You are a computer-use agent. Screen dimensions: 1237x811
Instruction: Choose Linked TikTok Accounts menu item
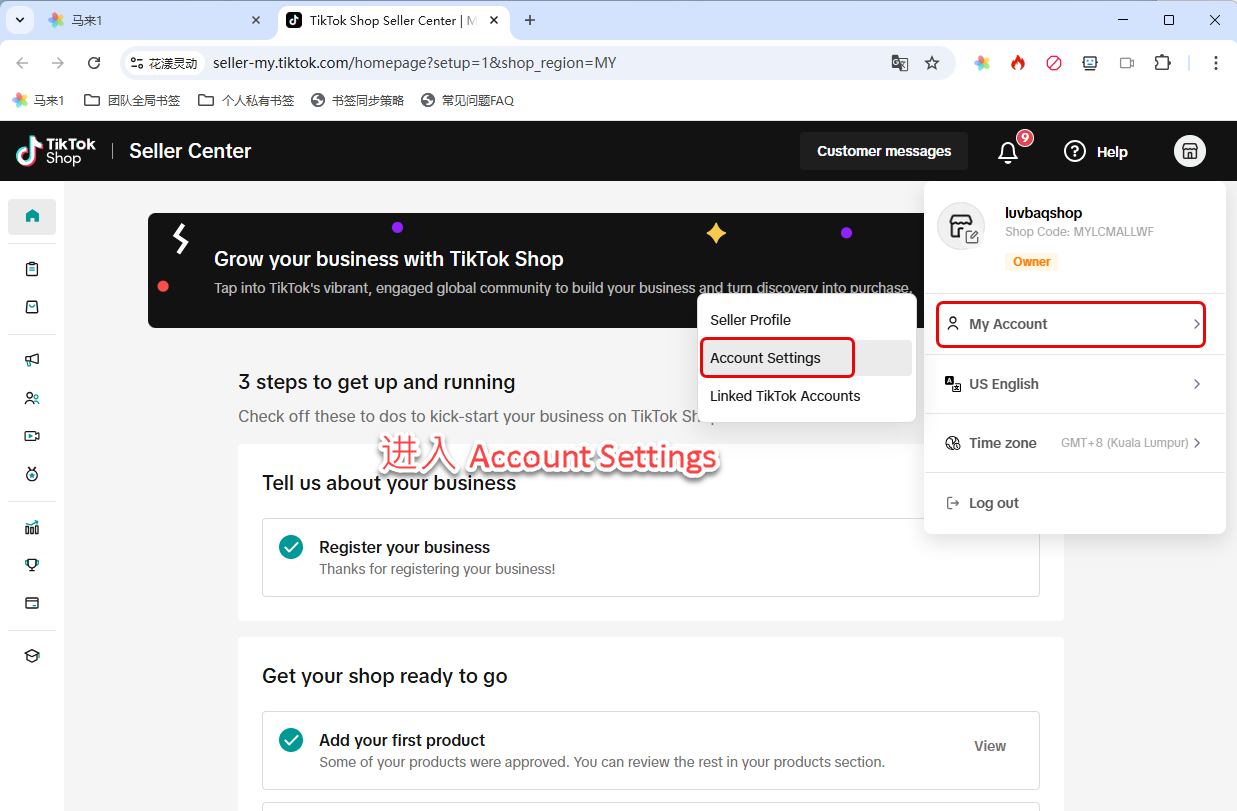click(785, 396)
